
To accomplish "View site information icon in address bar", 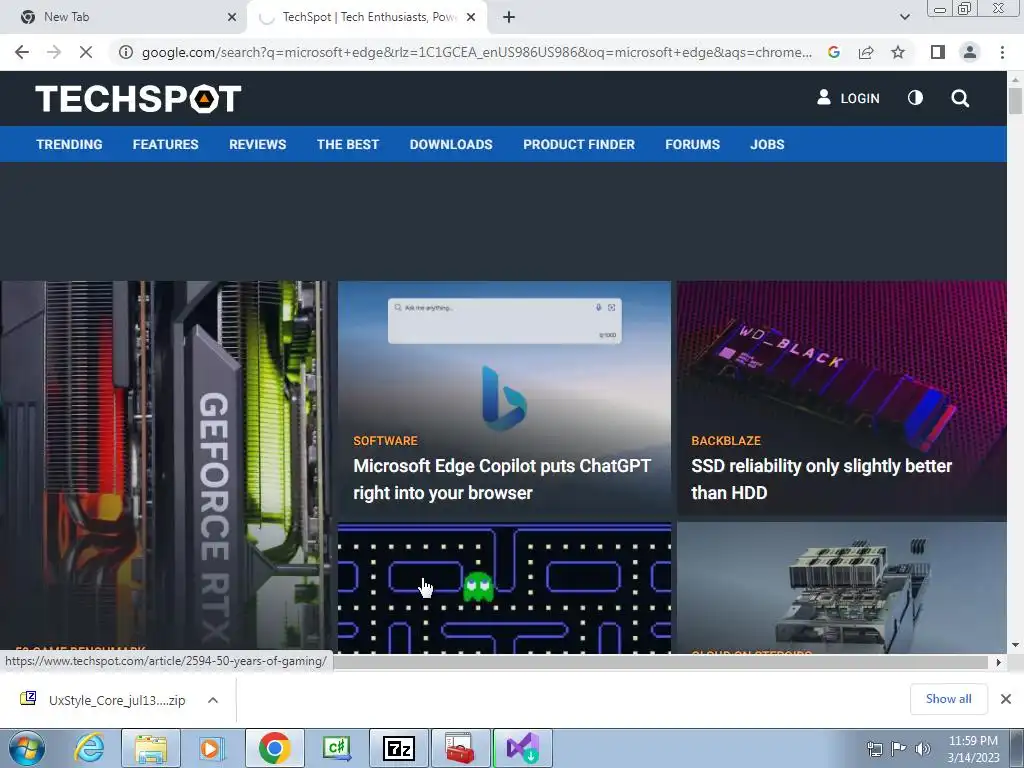I will point(125,52).
